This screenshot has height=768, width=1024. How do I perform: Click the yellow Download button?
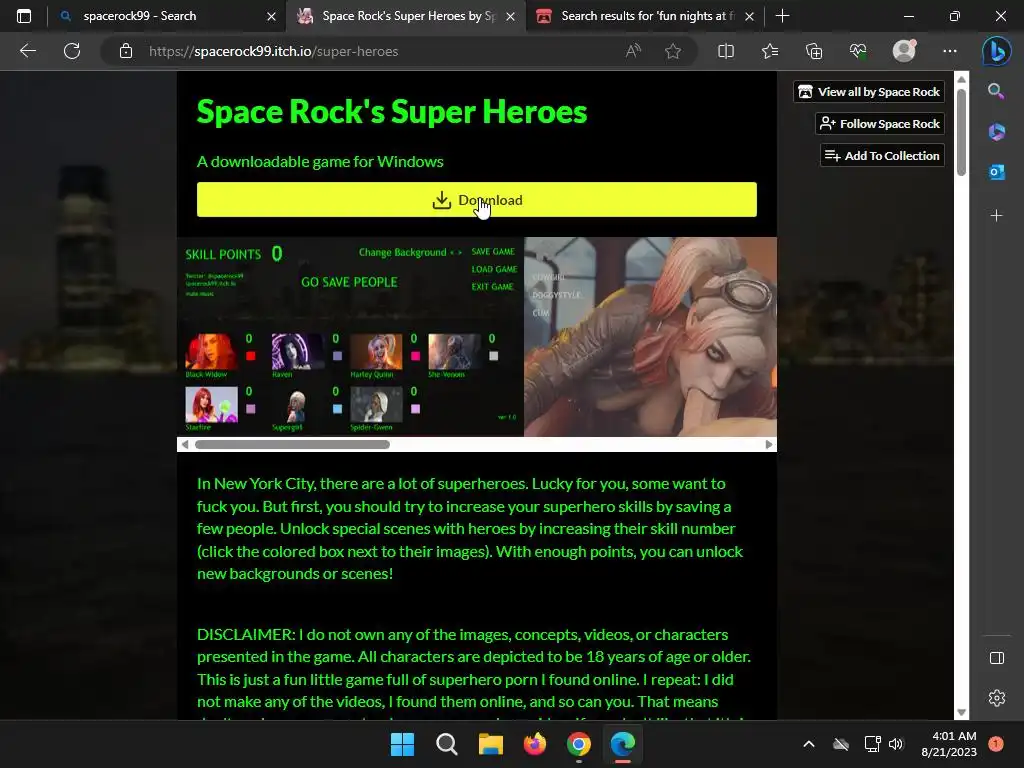(x=477, y=200)
